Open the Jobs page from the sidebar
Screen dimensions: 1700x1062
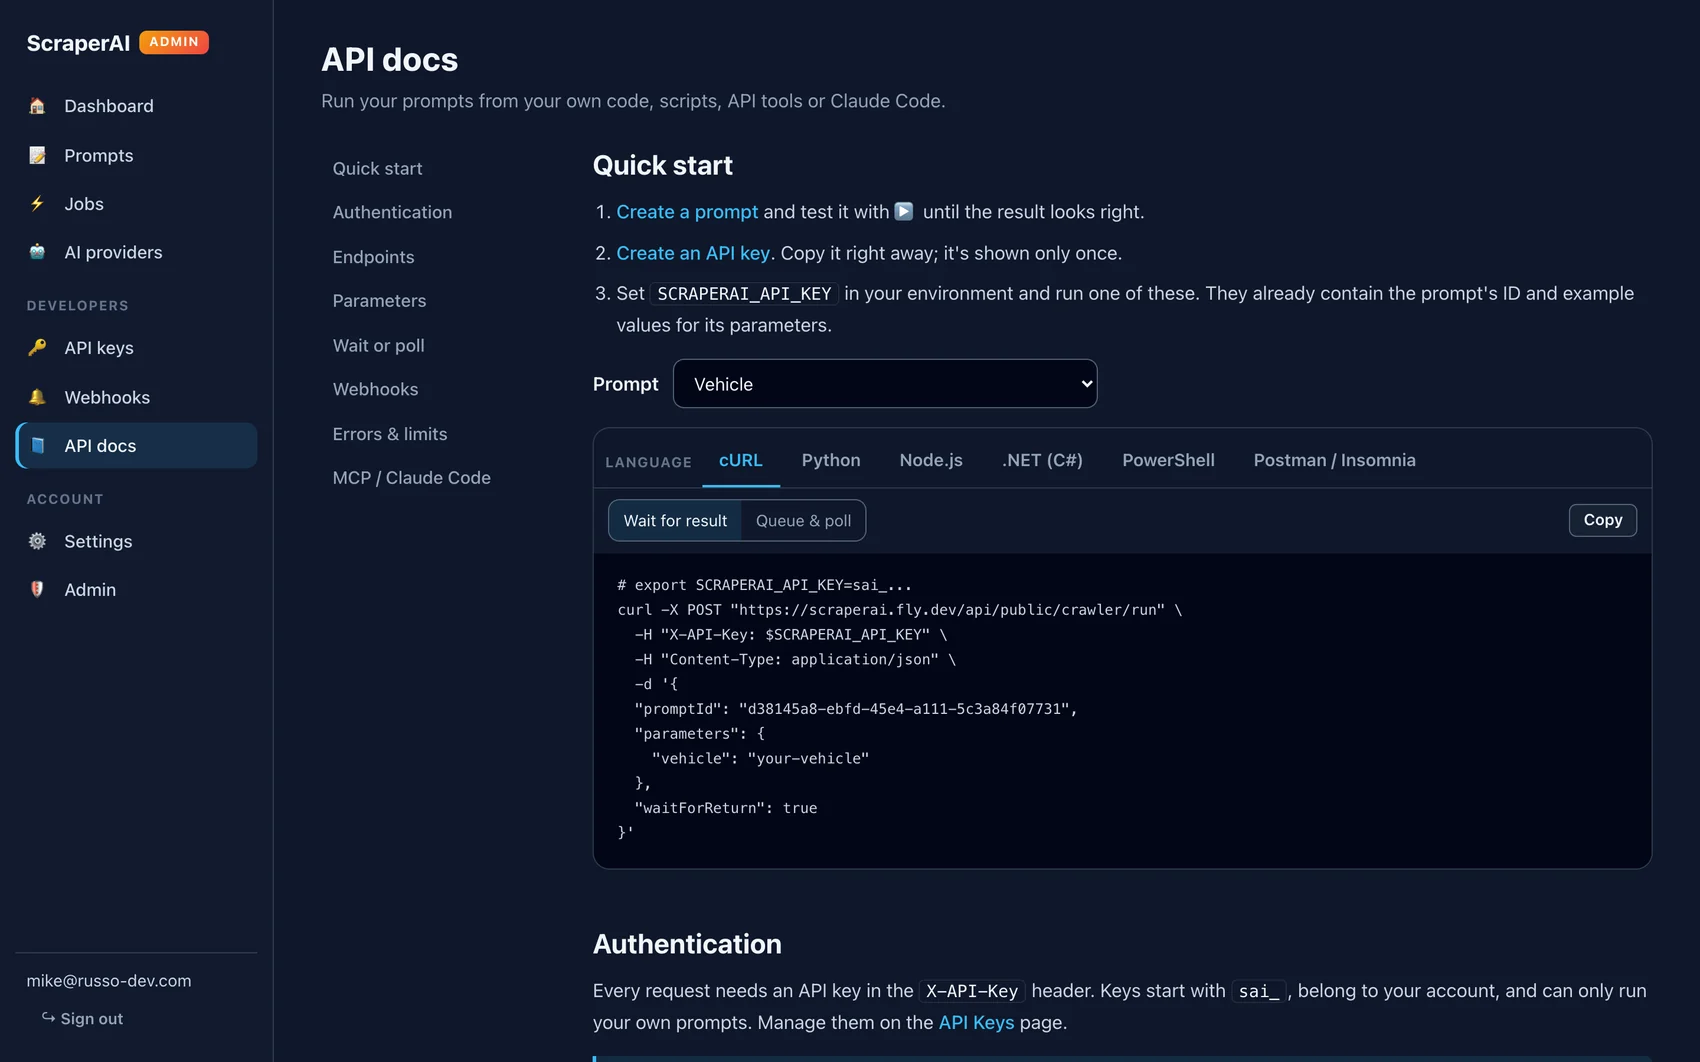pos(136,204)
